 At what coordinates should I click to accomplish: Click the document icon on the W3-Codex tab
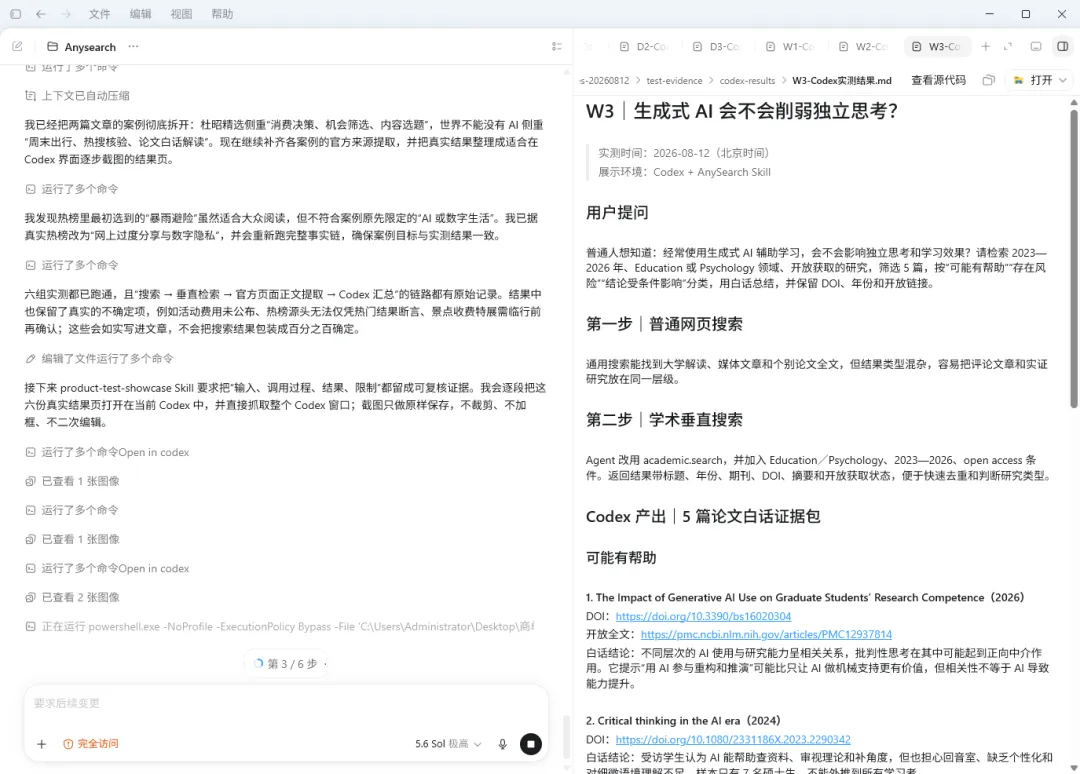(x=916, y=46)
